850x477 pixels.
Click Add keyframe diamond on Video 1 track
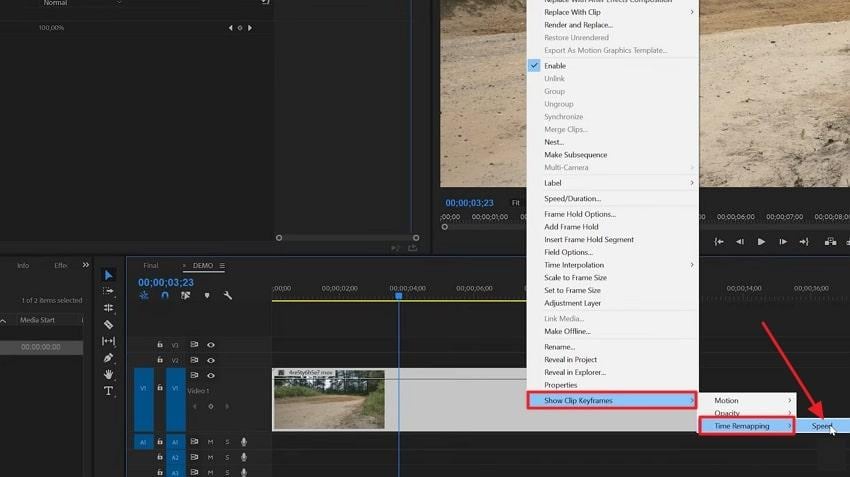[211, 406]
